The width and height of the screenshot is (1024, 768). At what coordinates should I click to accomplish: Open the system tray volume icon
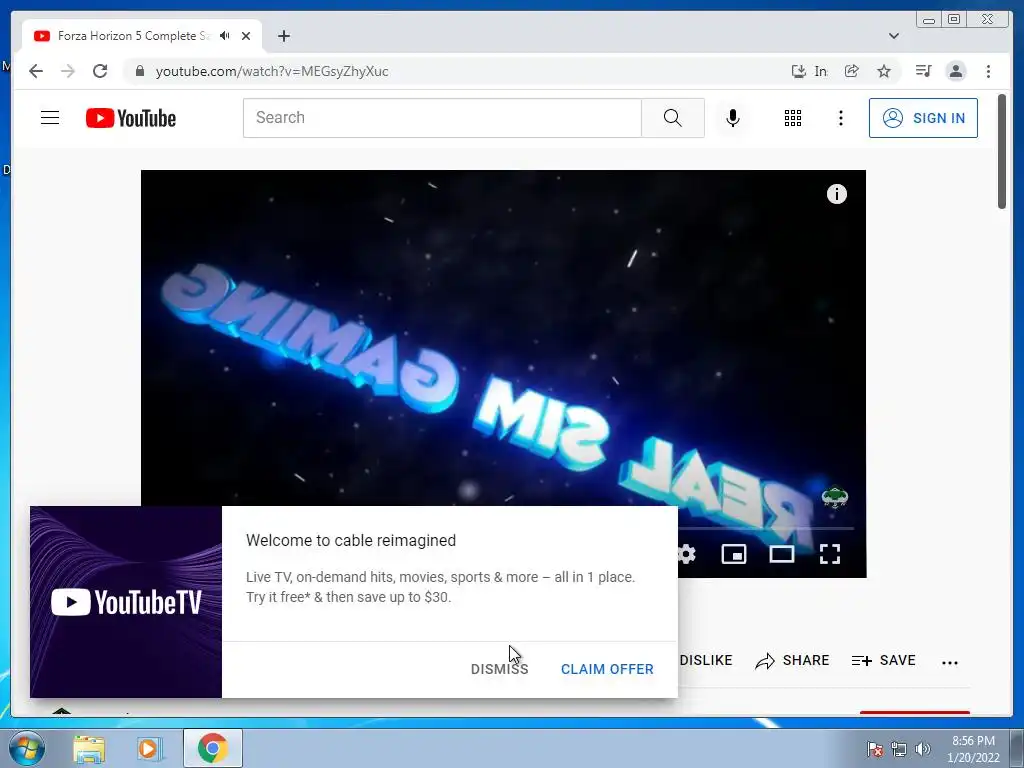[x=923, y=749]
